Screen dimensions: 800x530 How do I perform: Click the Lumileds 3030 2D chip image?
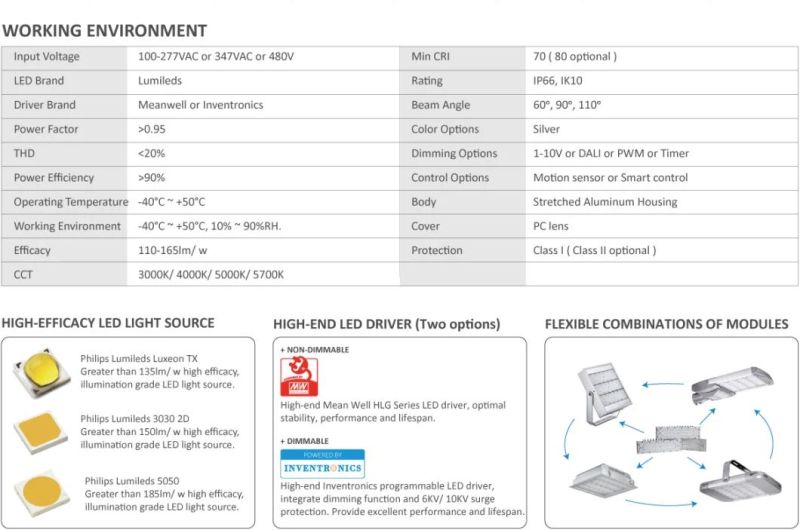coord(41,433)
